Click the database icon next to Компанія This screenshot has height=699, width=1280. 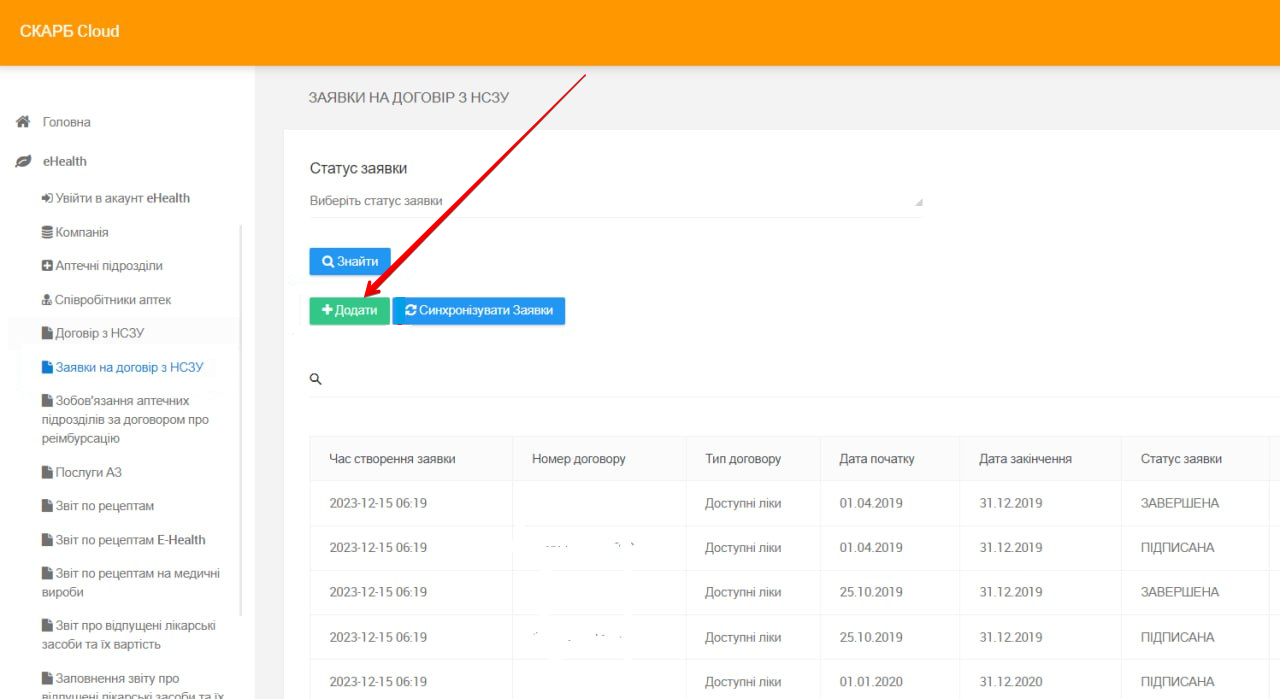(47, 232)
